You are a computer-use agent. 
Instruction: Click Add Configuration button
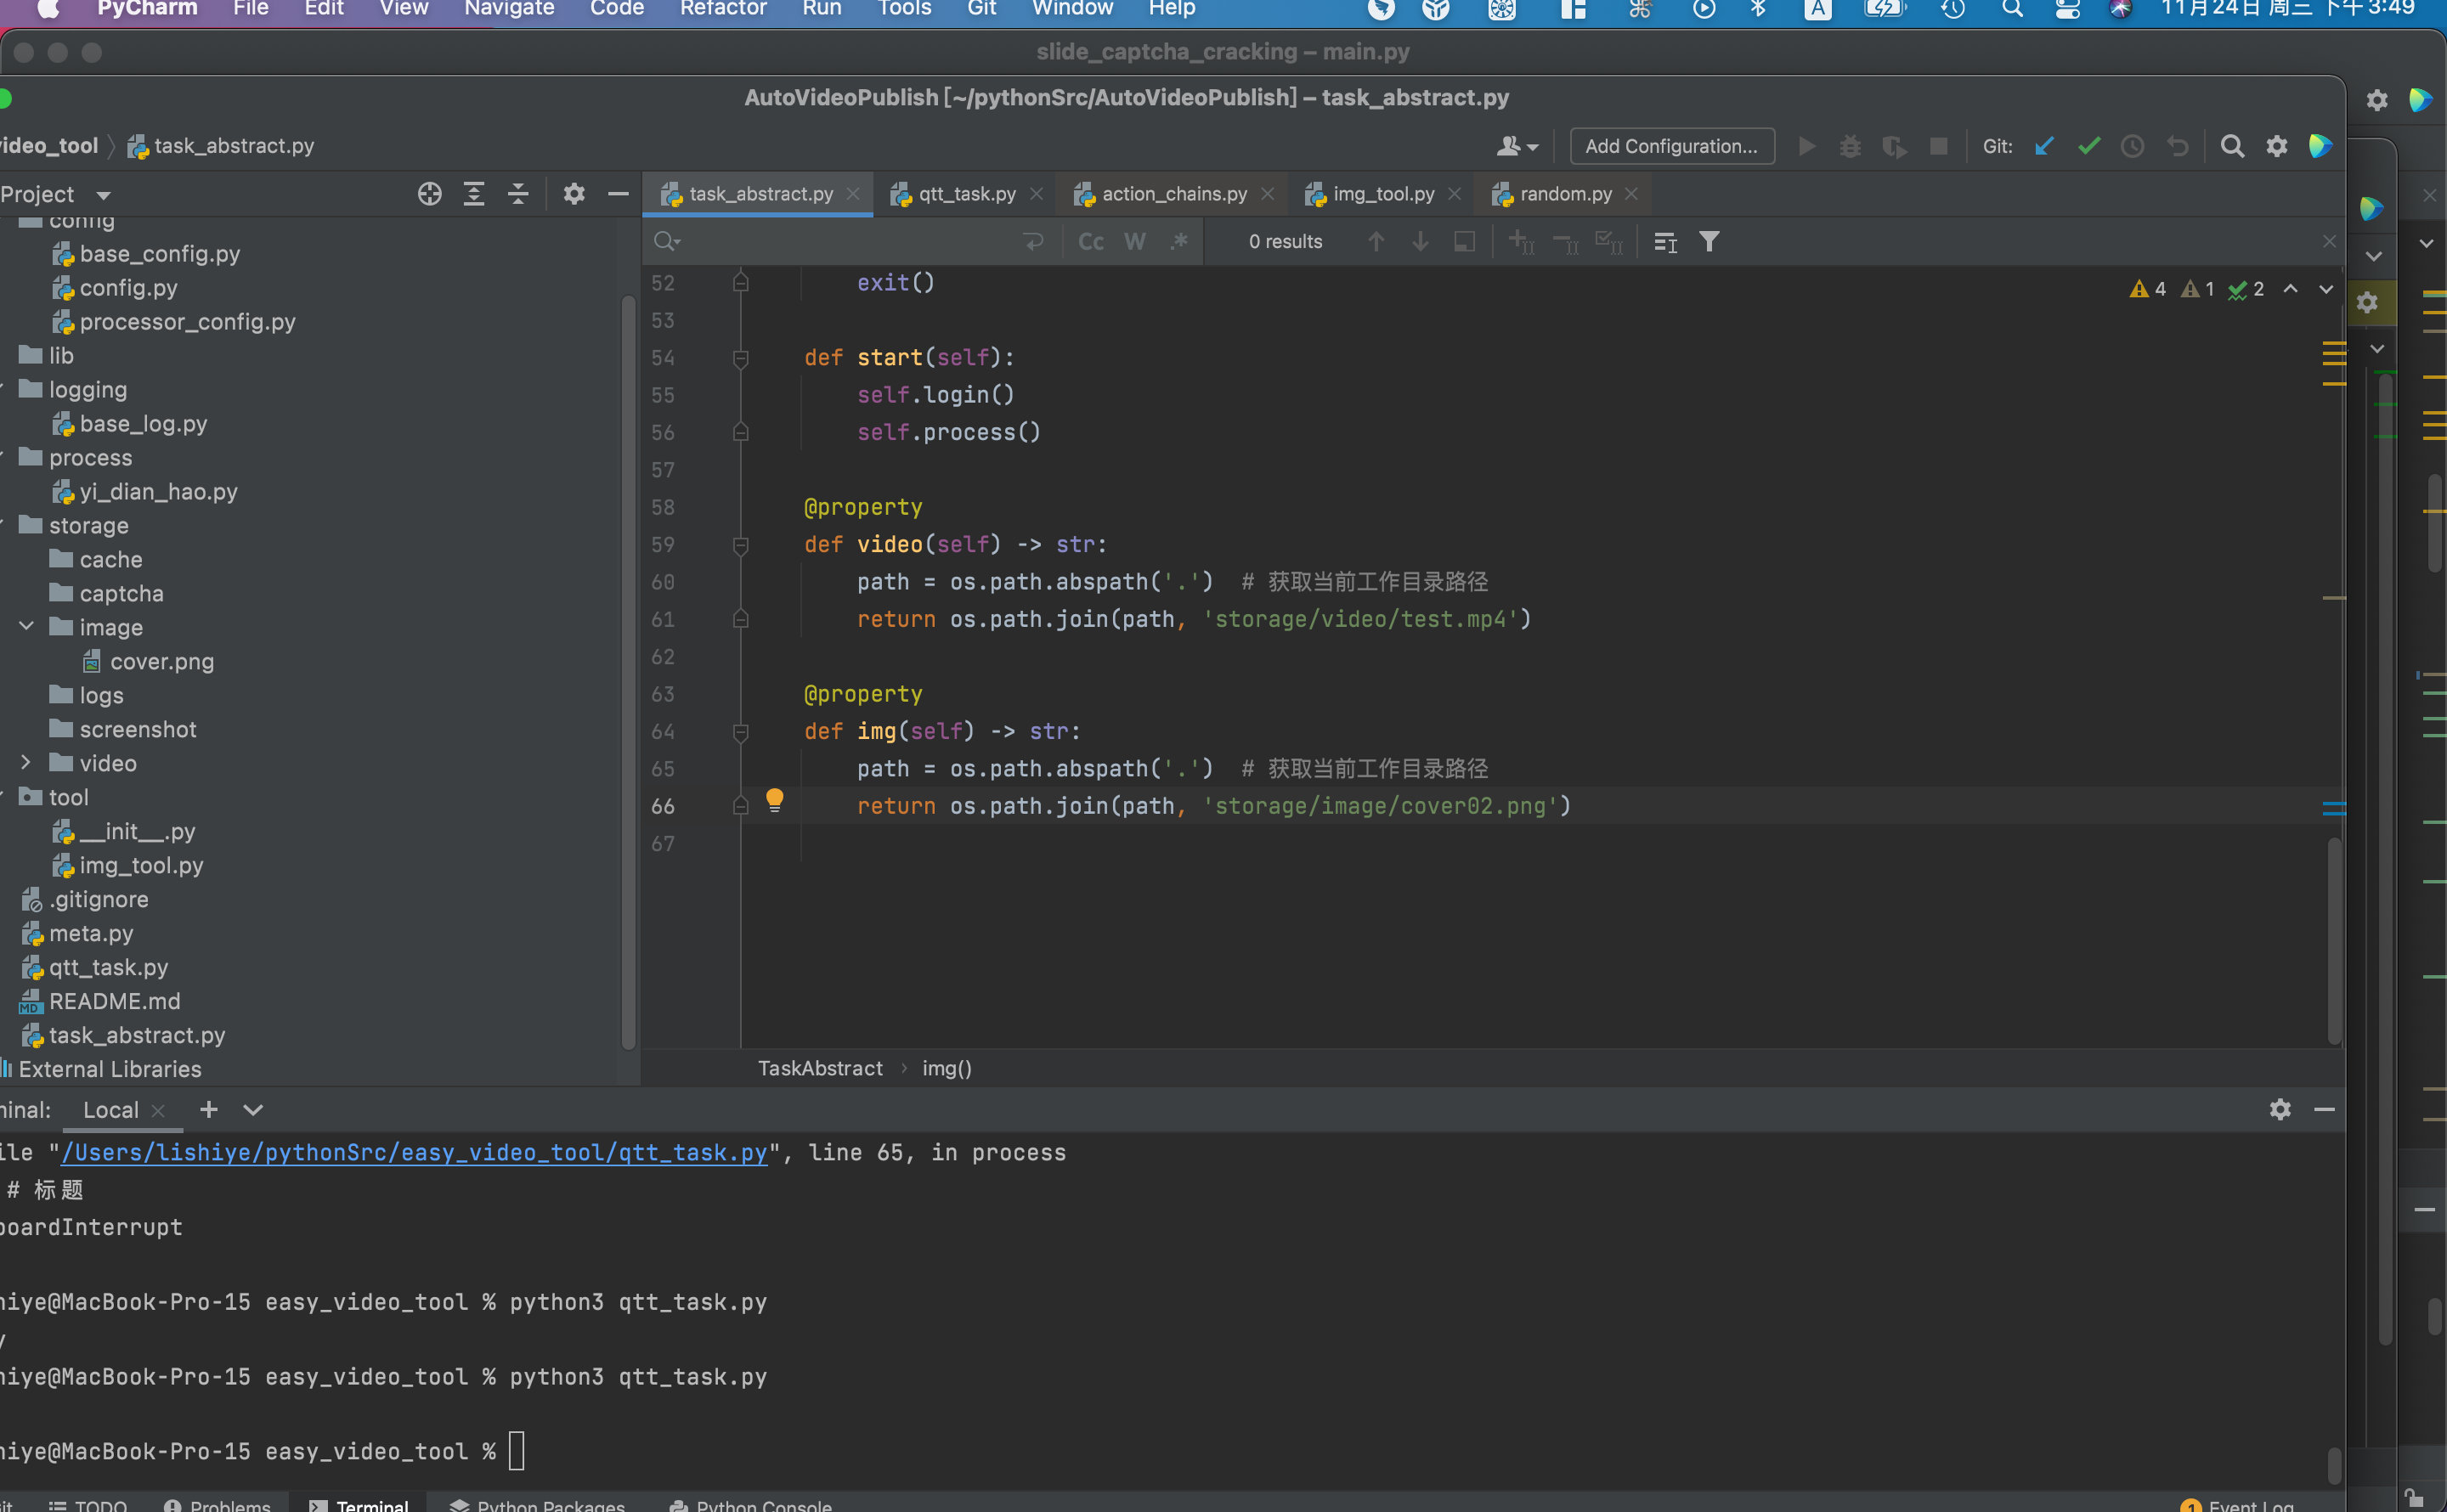point(1670,145)
